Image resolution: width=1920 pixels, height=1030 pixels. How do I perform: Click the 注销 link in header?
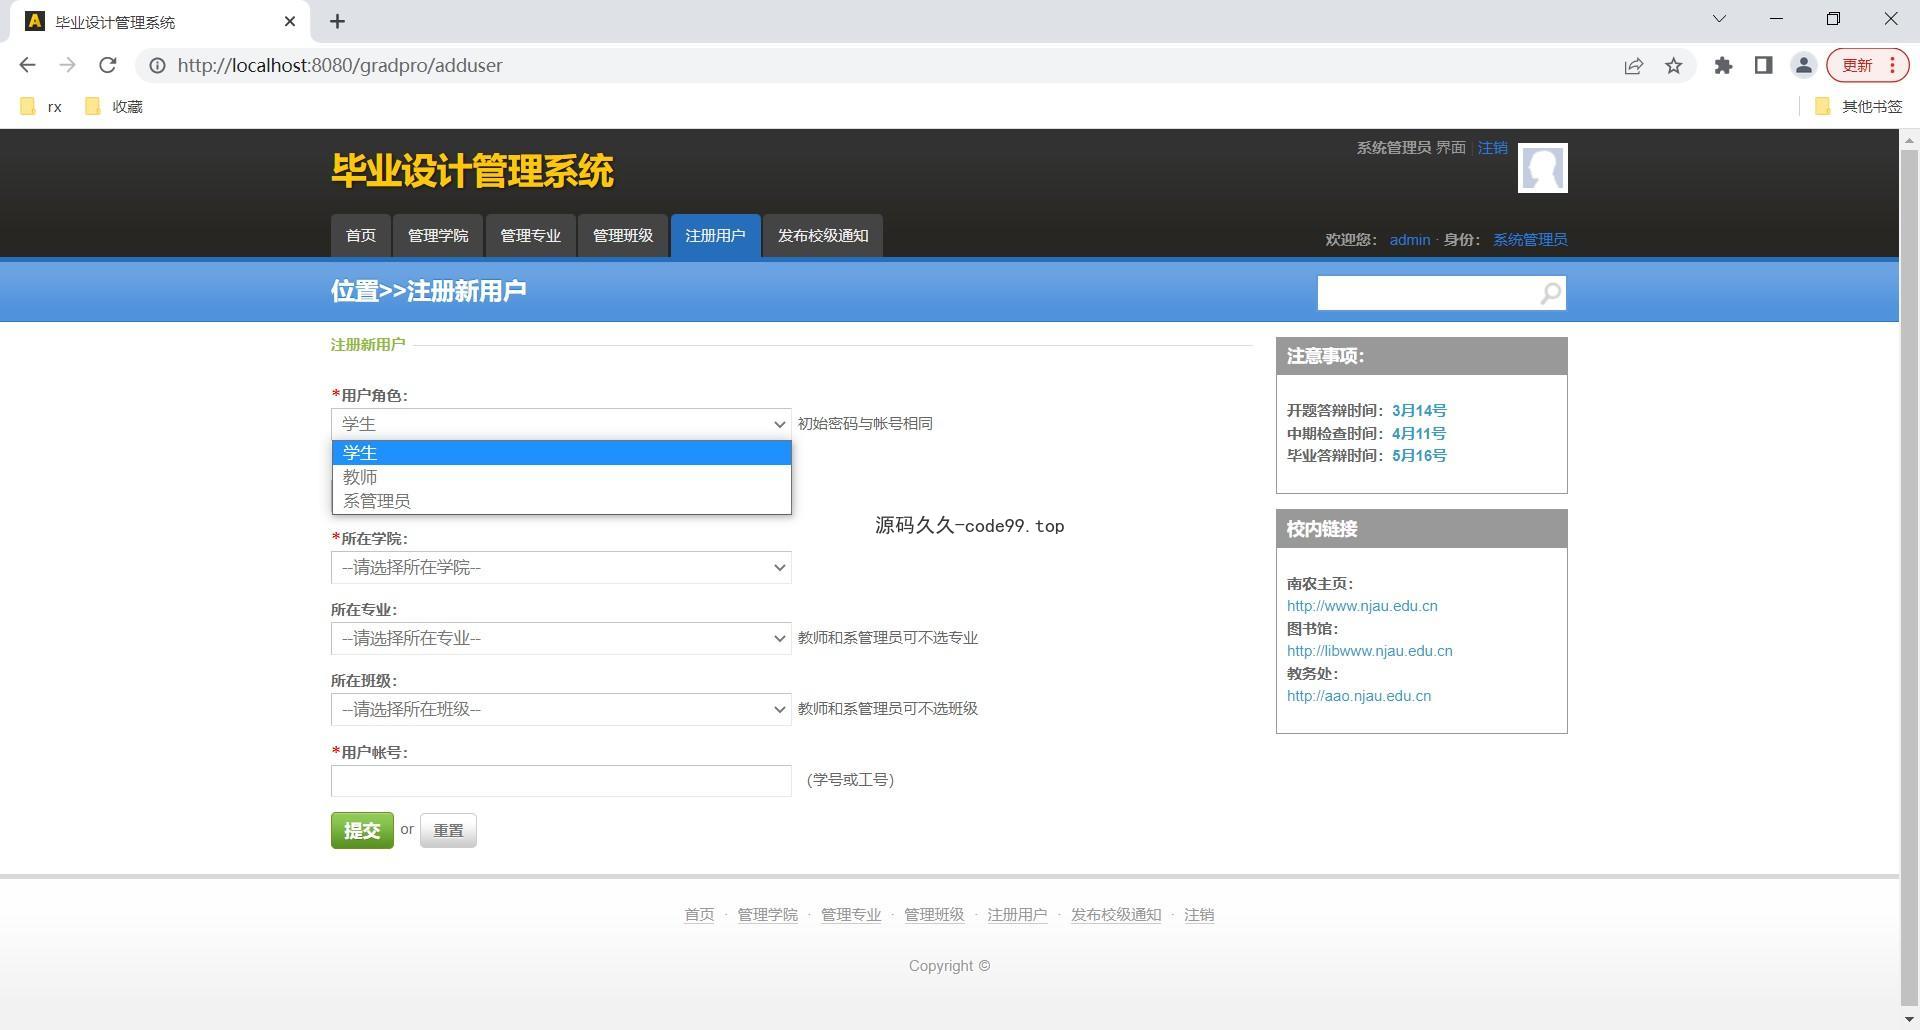[1492, 147]
